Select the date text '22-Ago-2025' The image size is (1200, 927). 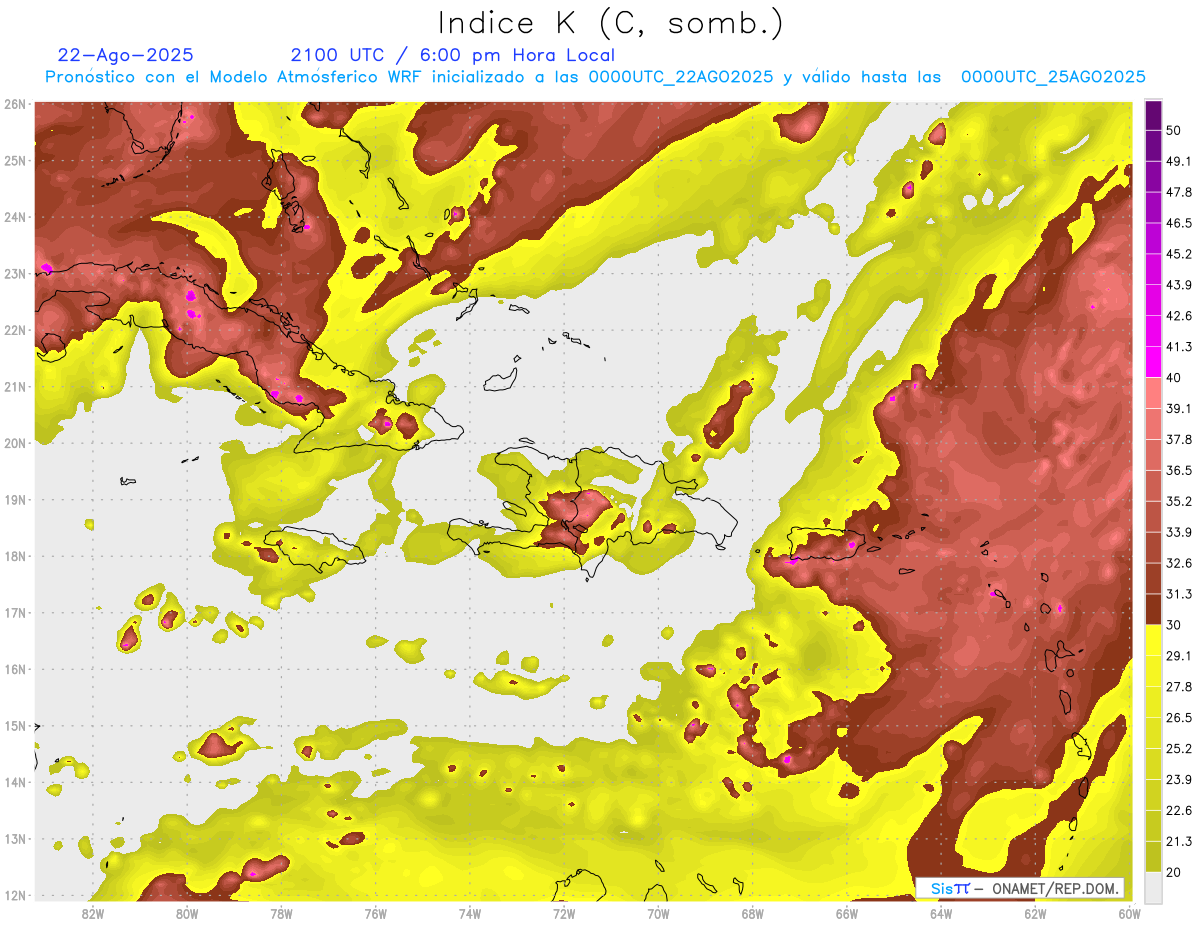[x=125, y=55]
